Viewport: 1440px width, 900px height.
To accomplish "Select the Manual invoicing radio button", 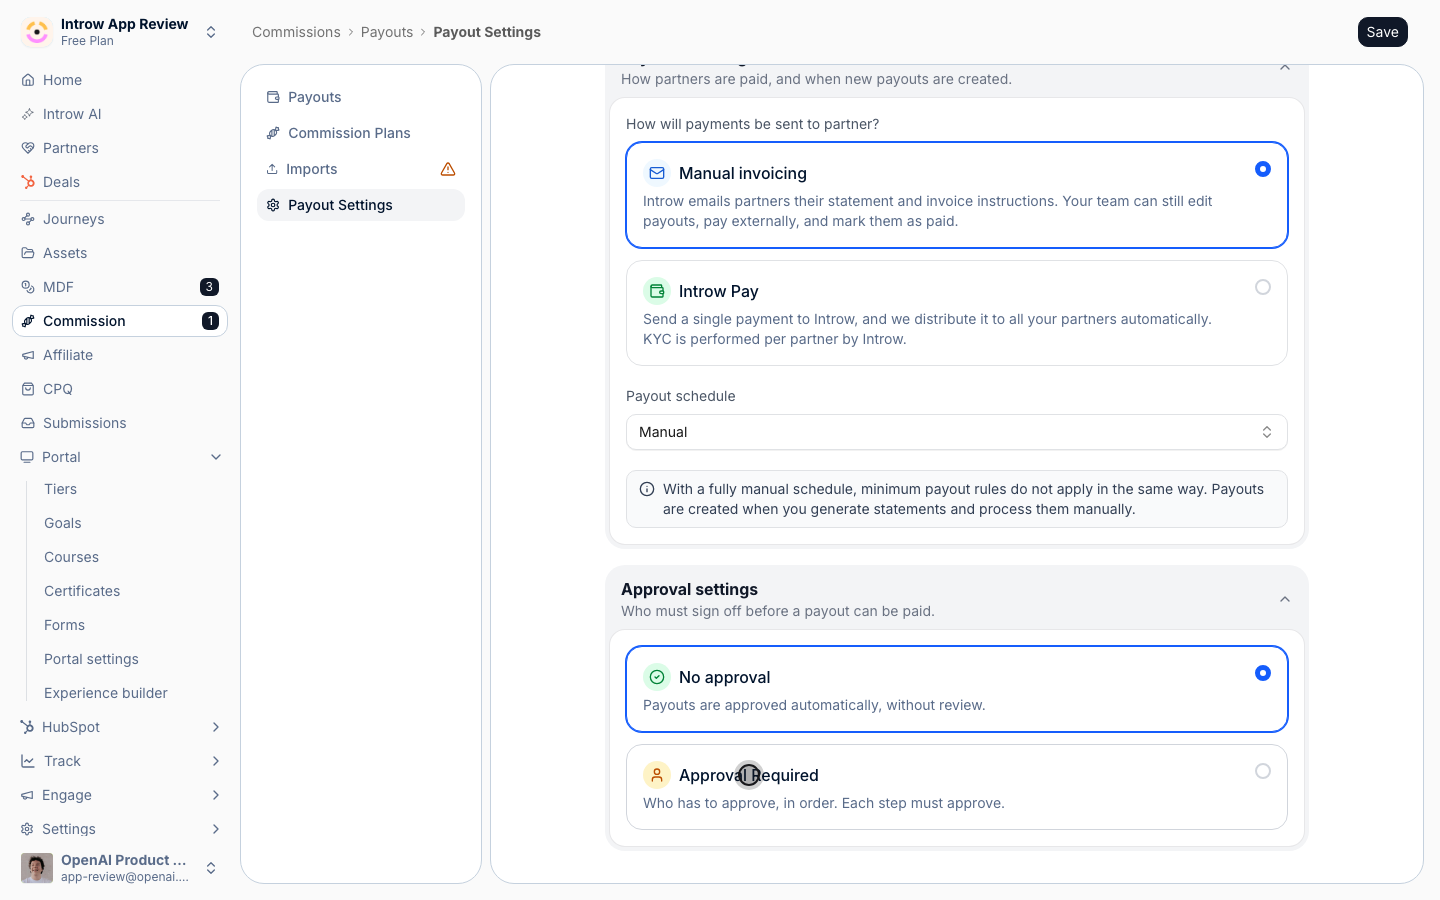I will (x=1263, y=169).
